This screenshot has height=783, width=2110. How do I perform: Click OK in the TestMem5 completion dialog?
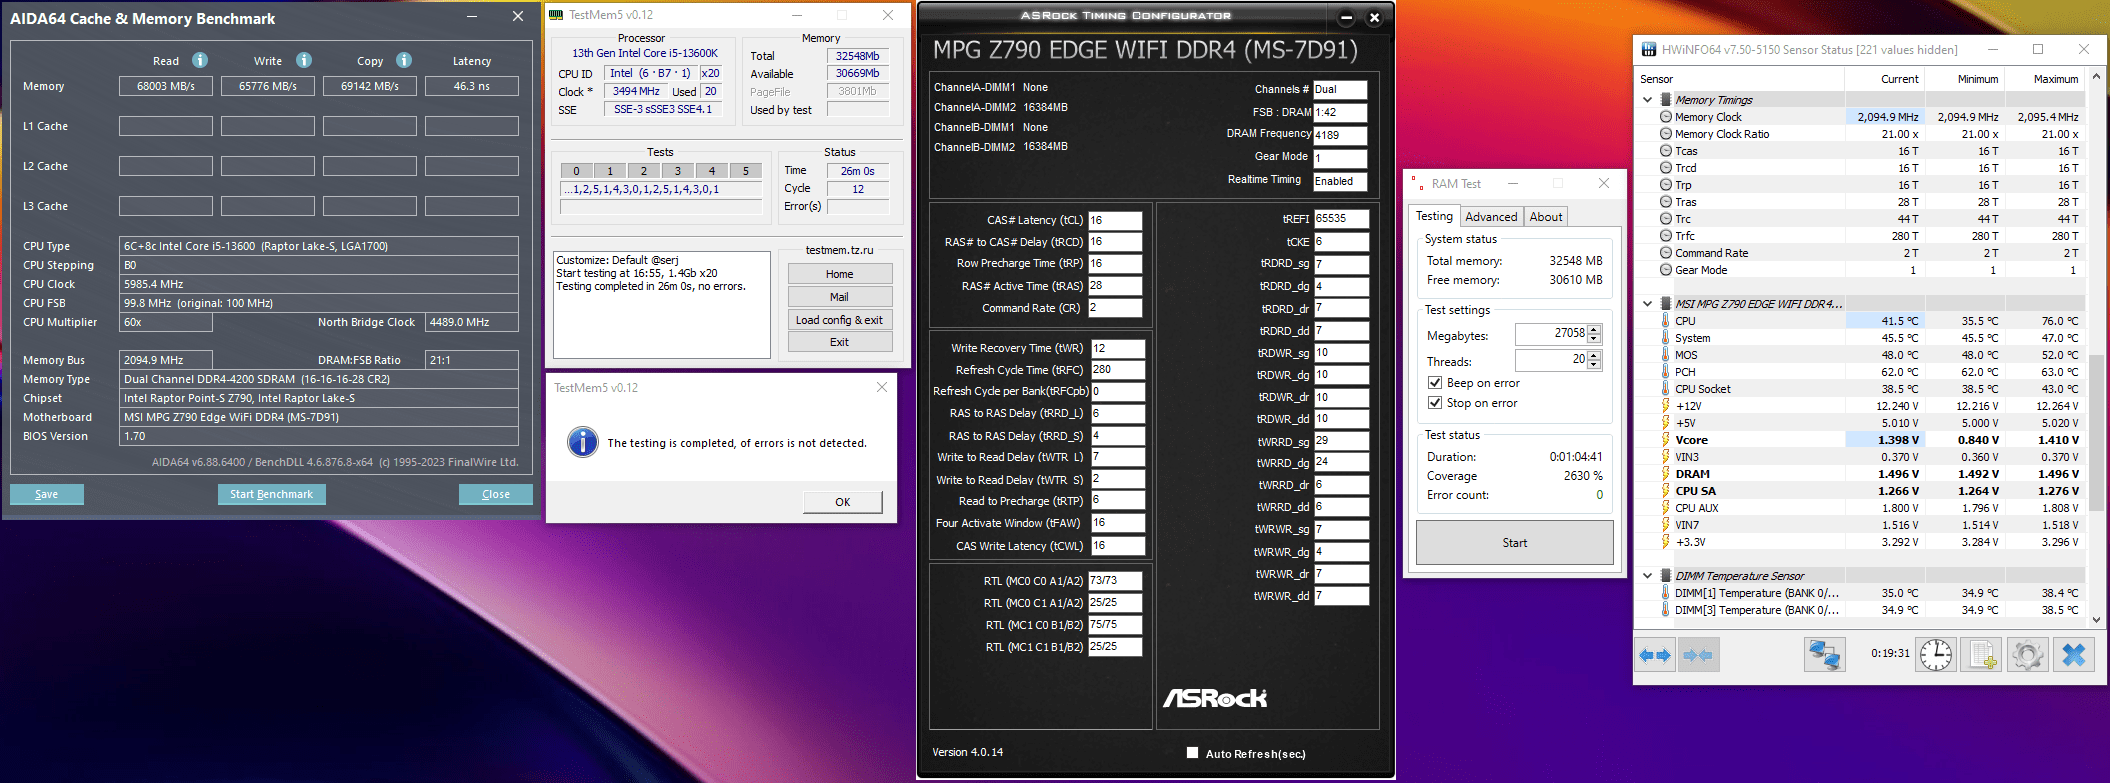pyautogui.click(x=843, y=502)
